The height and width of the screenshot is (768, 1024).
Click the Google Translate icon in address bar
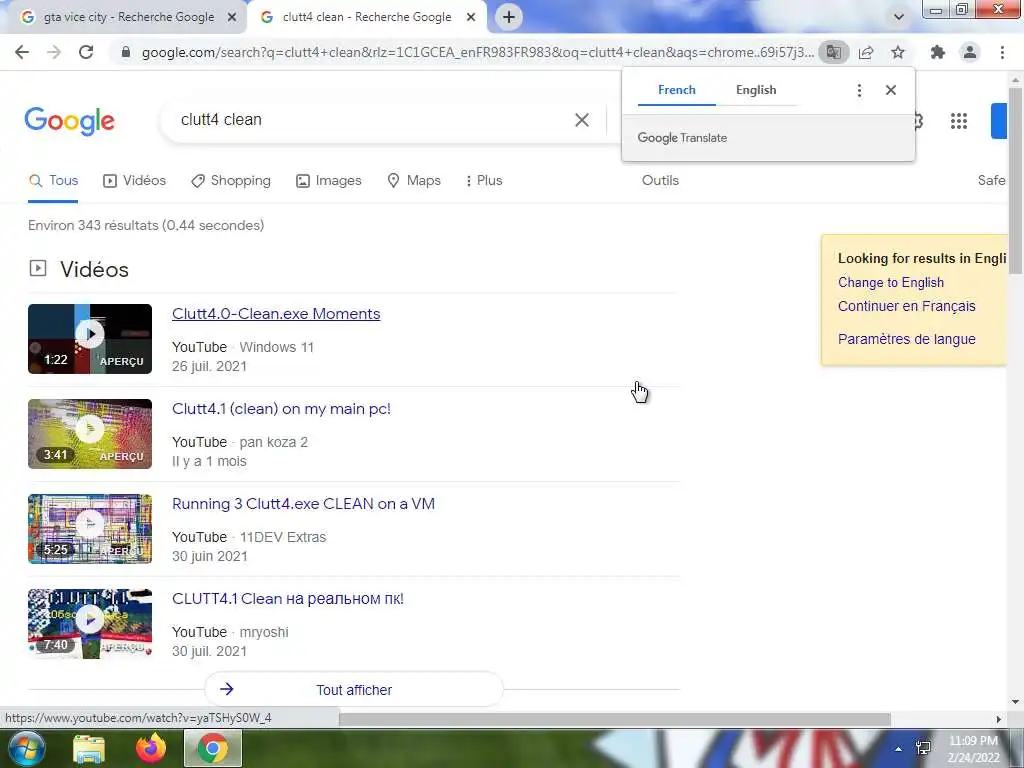coord(833,52)
